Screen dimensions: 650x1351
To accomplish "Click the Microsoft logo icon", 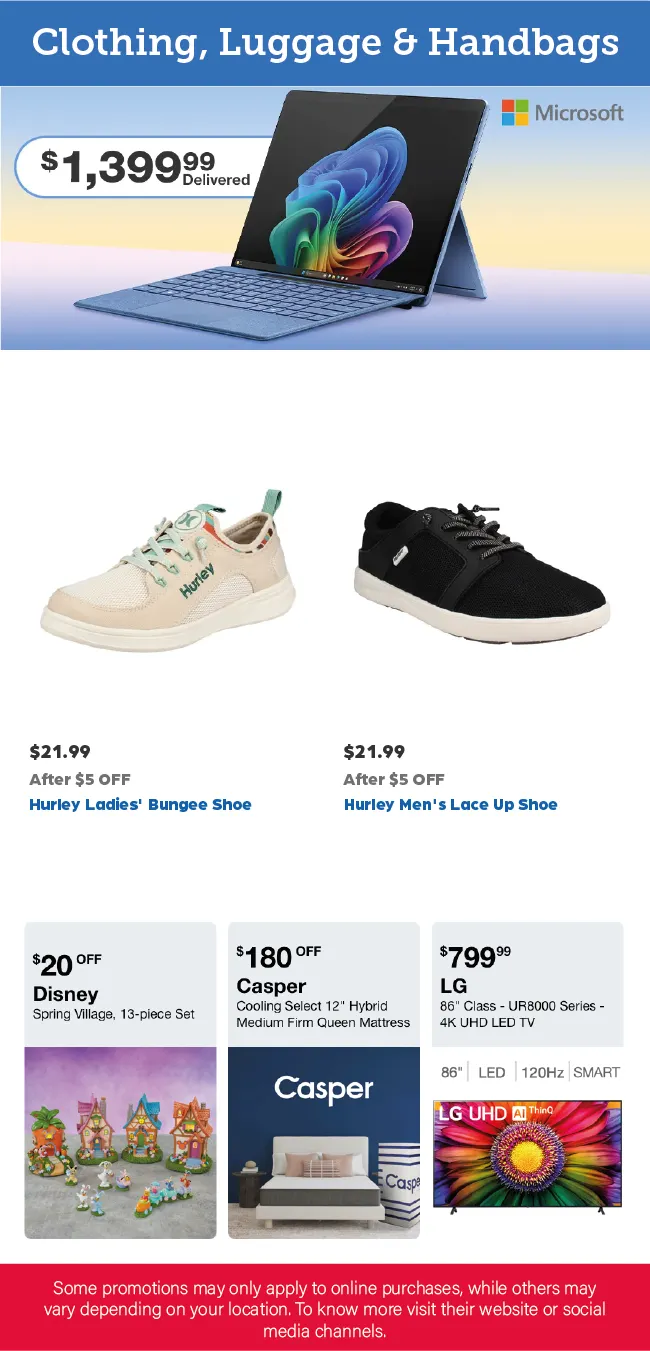I will [515, 112].
